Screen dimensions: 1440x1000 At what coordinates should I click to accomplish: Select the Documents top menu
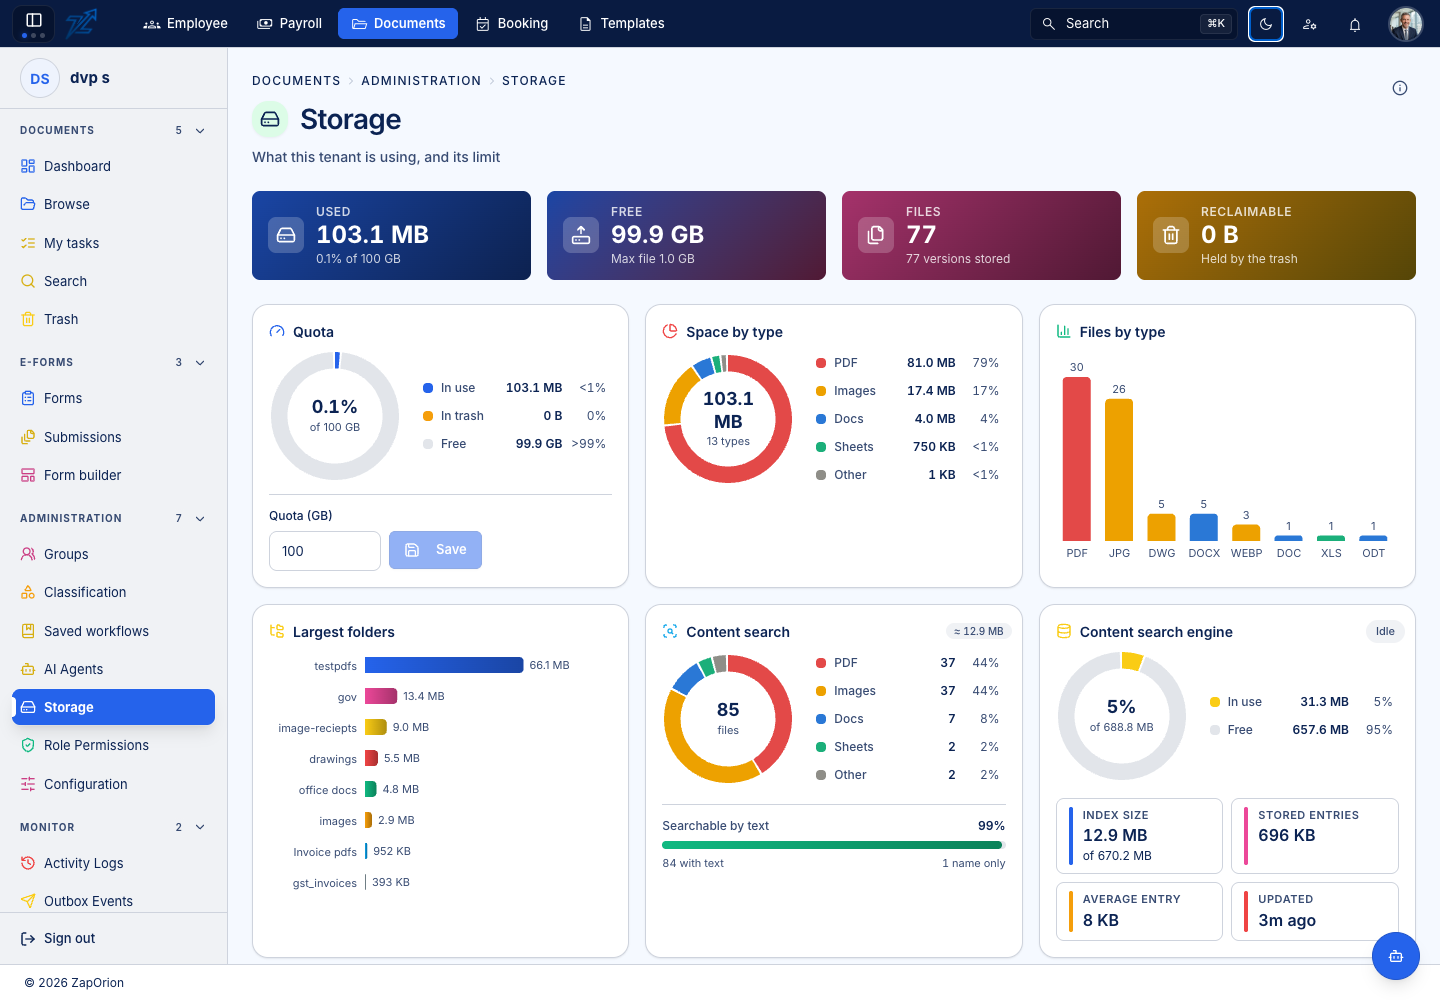coord(398,24)
